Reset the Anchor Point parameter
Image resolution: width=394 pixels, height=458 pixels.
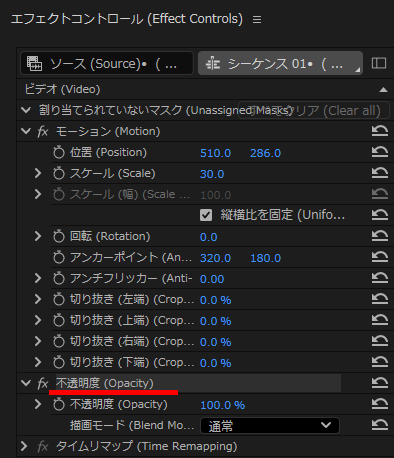pos(380,257)
